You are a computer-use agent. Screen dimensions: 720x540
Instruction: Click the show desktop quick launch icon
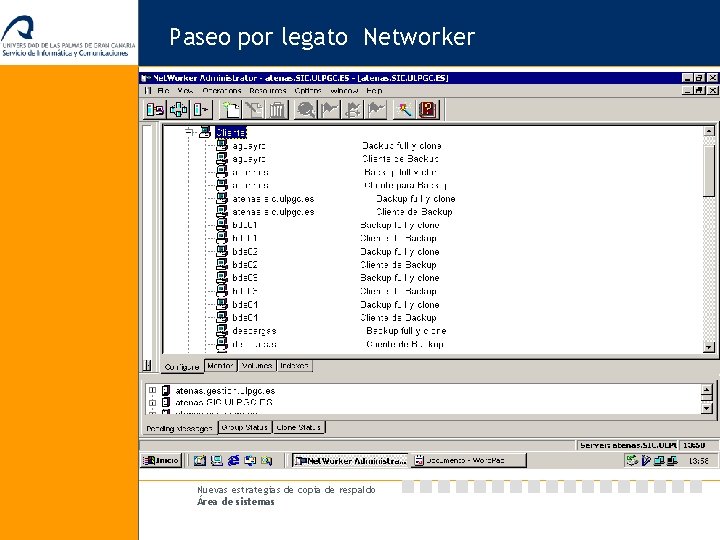click(216, 460)
